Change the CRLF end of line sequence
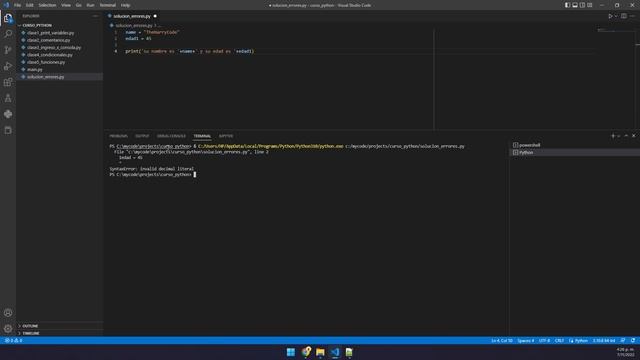Image resolution: width=640 pixels, height=360 pixels. click(x=559, y=340)
